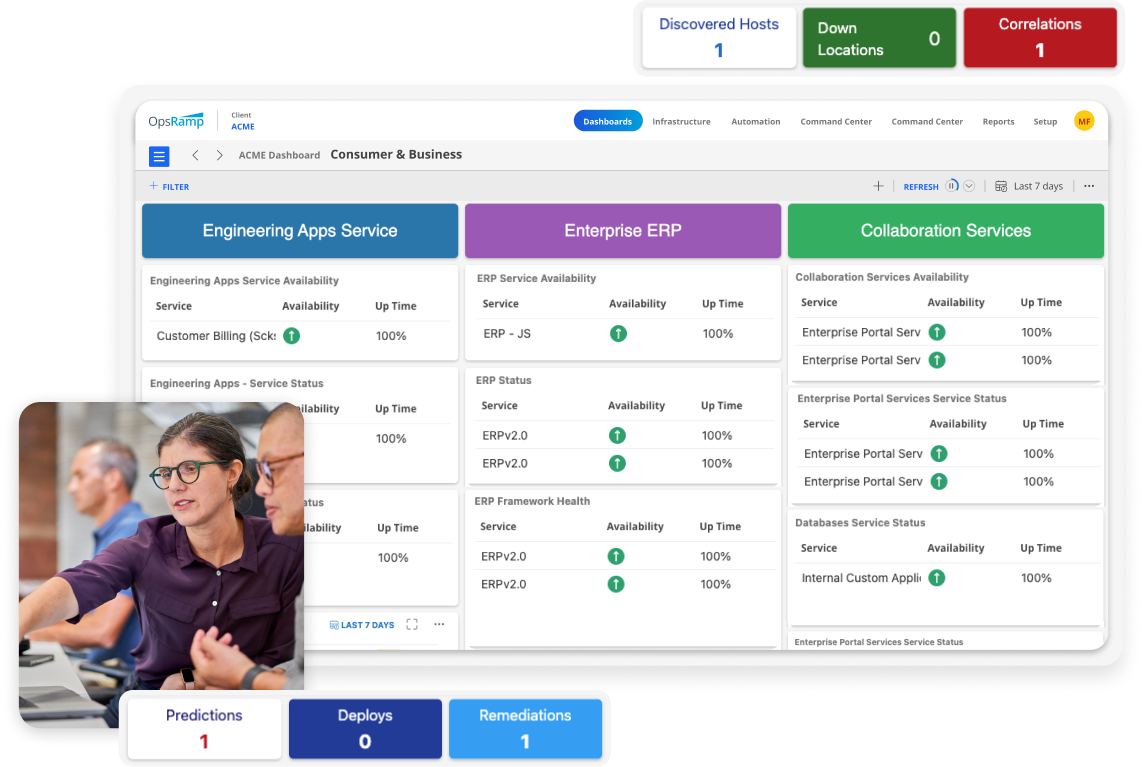Click the 100% uptime for Customer Billing
The height and width of the screenshot is (767, 1144).
[391, 336]
